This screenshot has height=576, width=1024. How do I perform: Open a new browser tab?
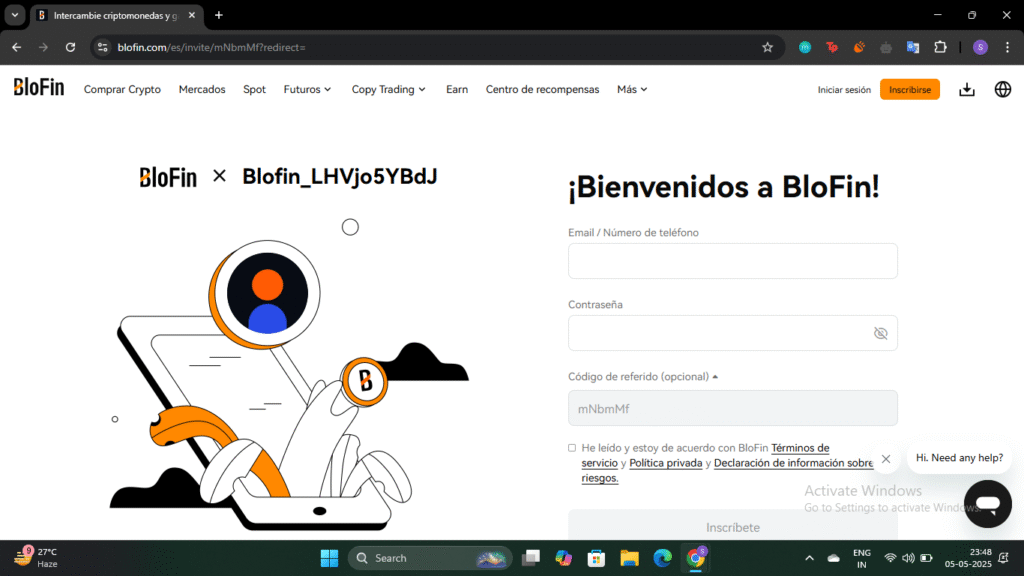pyautogui.click(x=219, y=15)
